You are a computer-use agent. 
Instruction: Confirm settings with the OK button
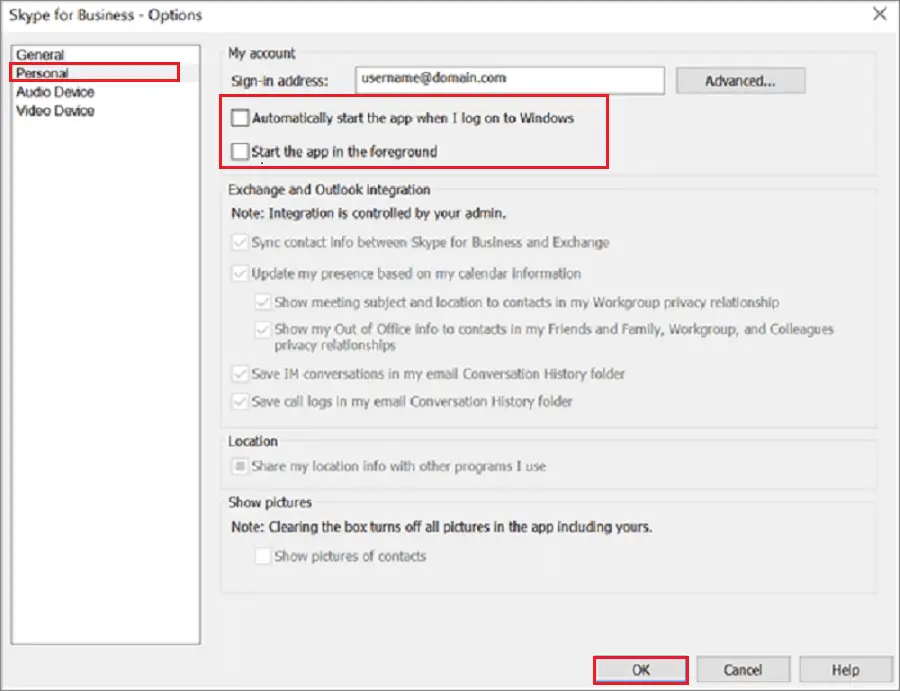click(x=641, y=670)
